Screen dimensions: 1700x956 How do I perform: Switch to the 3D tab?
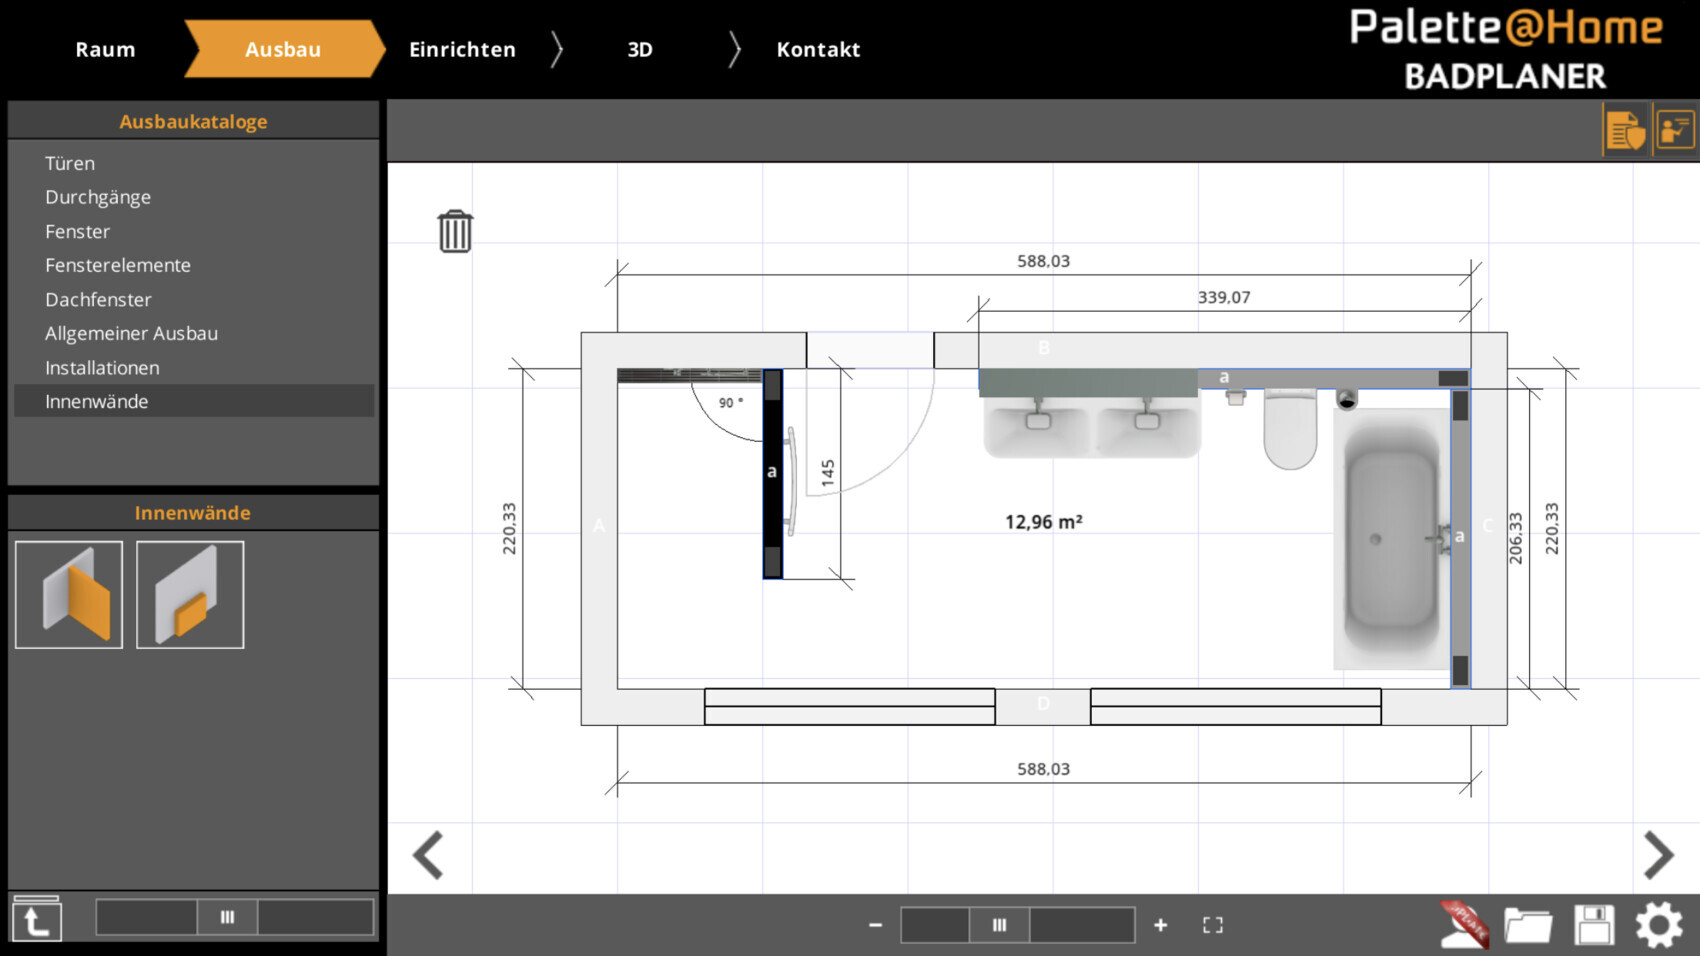[640, 49]
